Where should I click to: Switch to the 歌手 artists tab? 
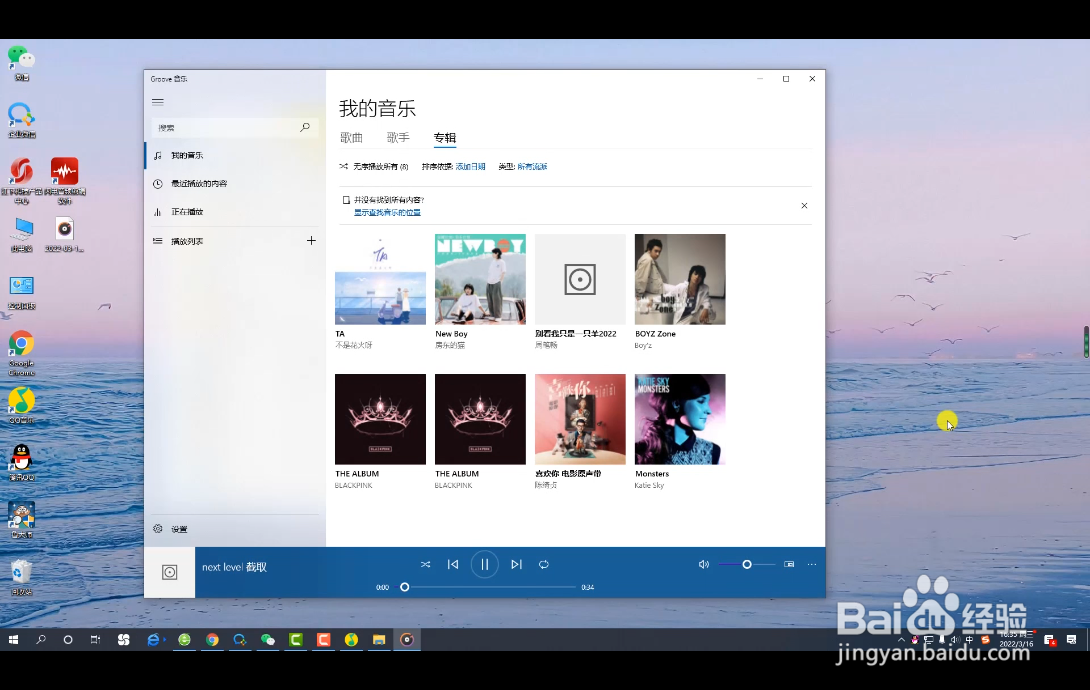coord(398,138)
